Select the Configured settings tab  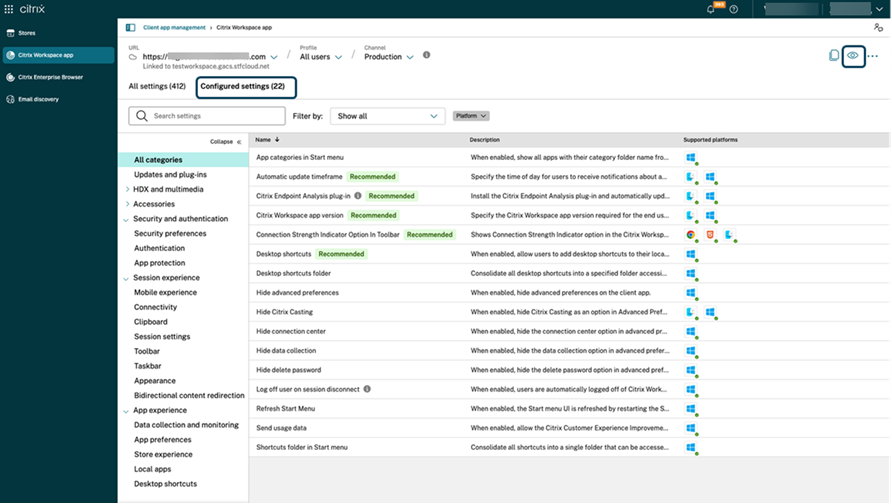click(243, 87)
